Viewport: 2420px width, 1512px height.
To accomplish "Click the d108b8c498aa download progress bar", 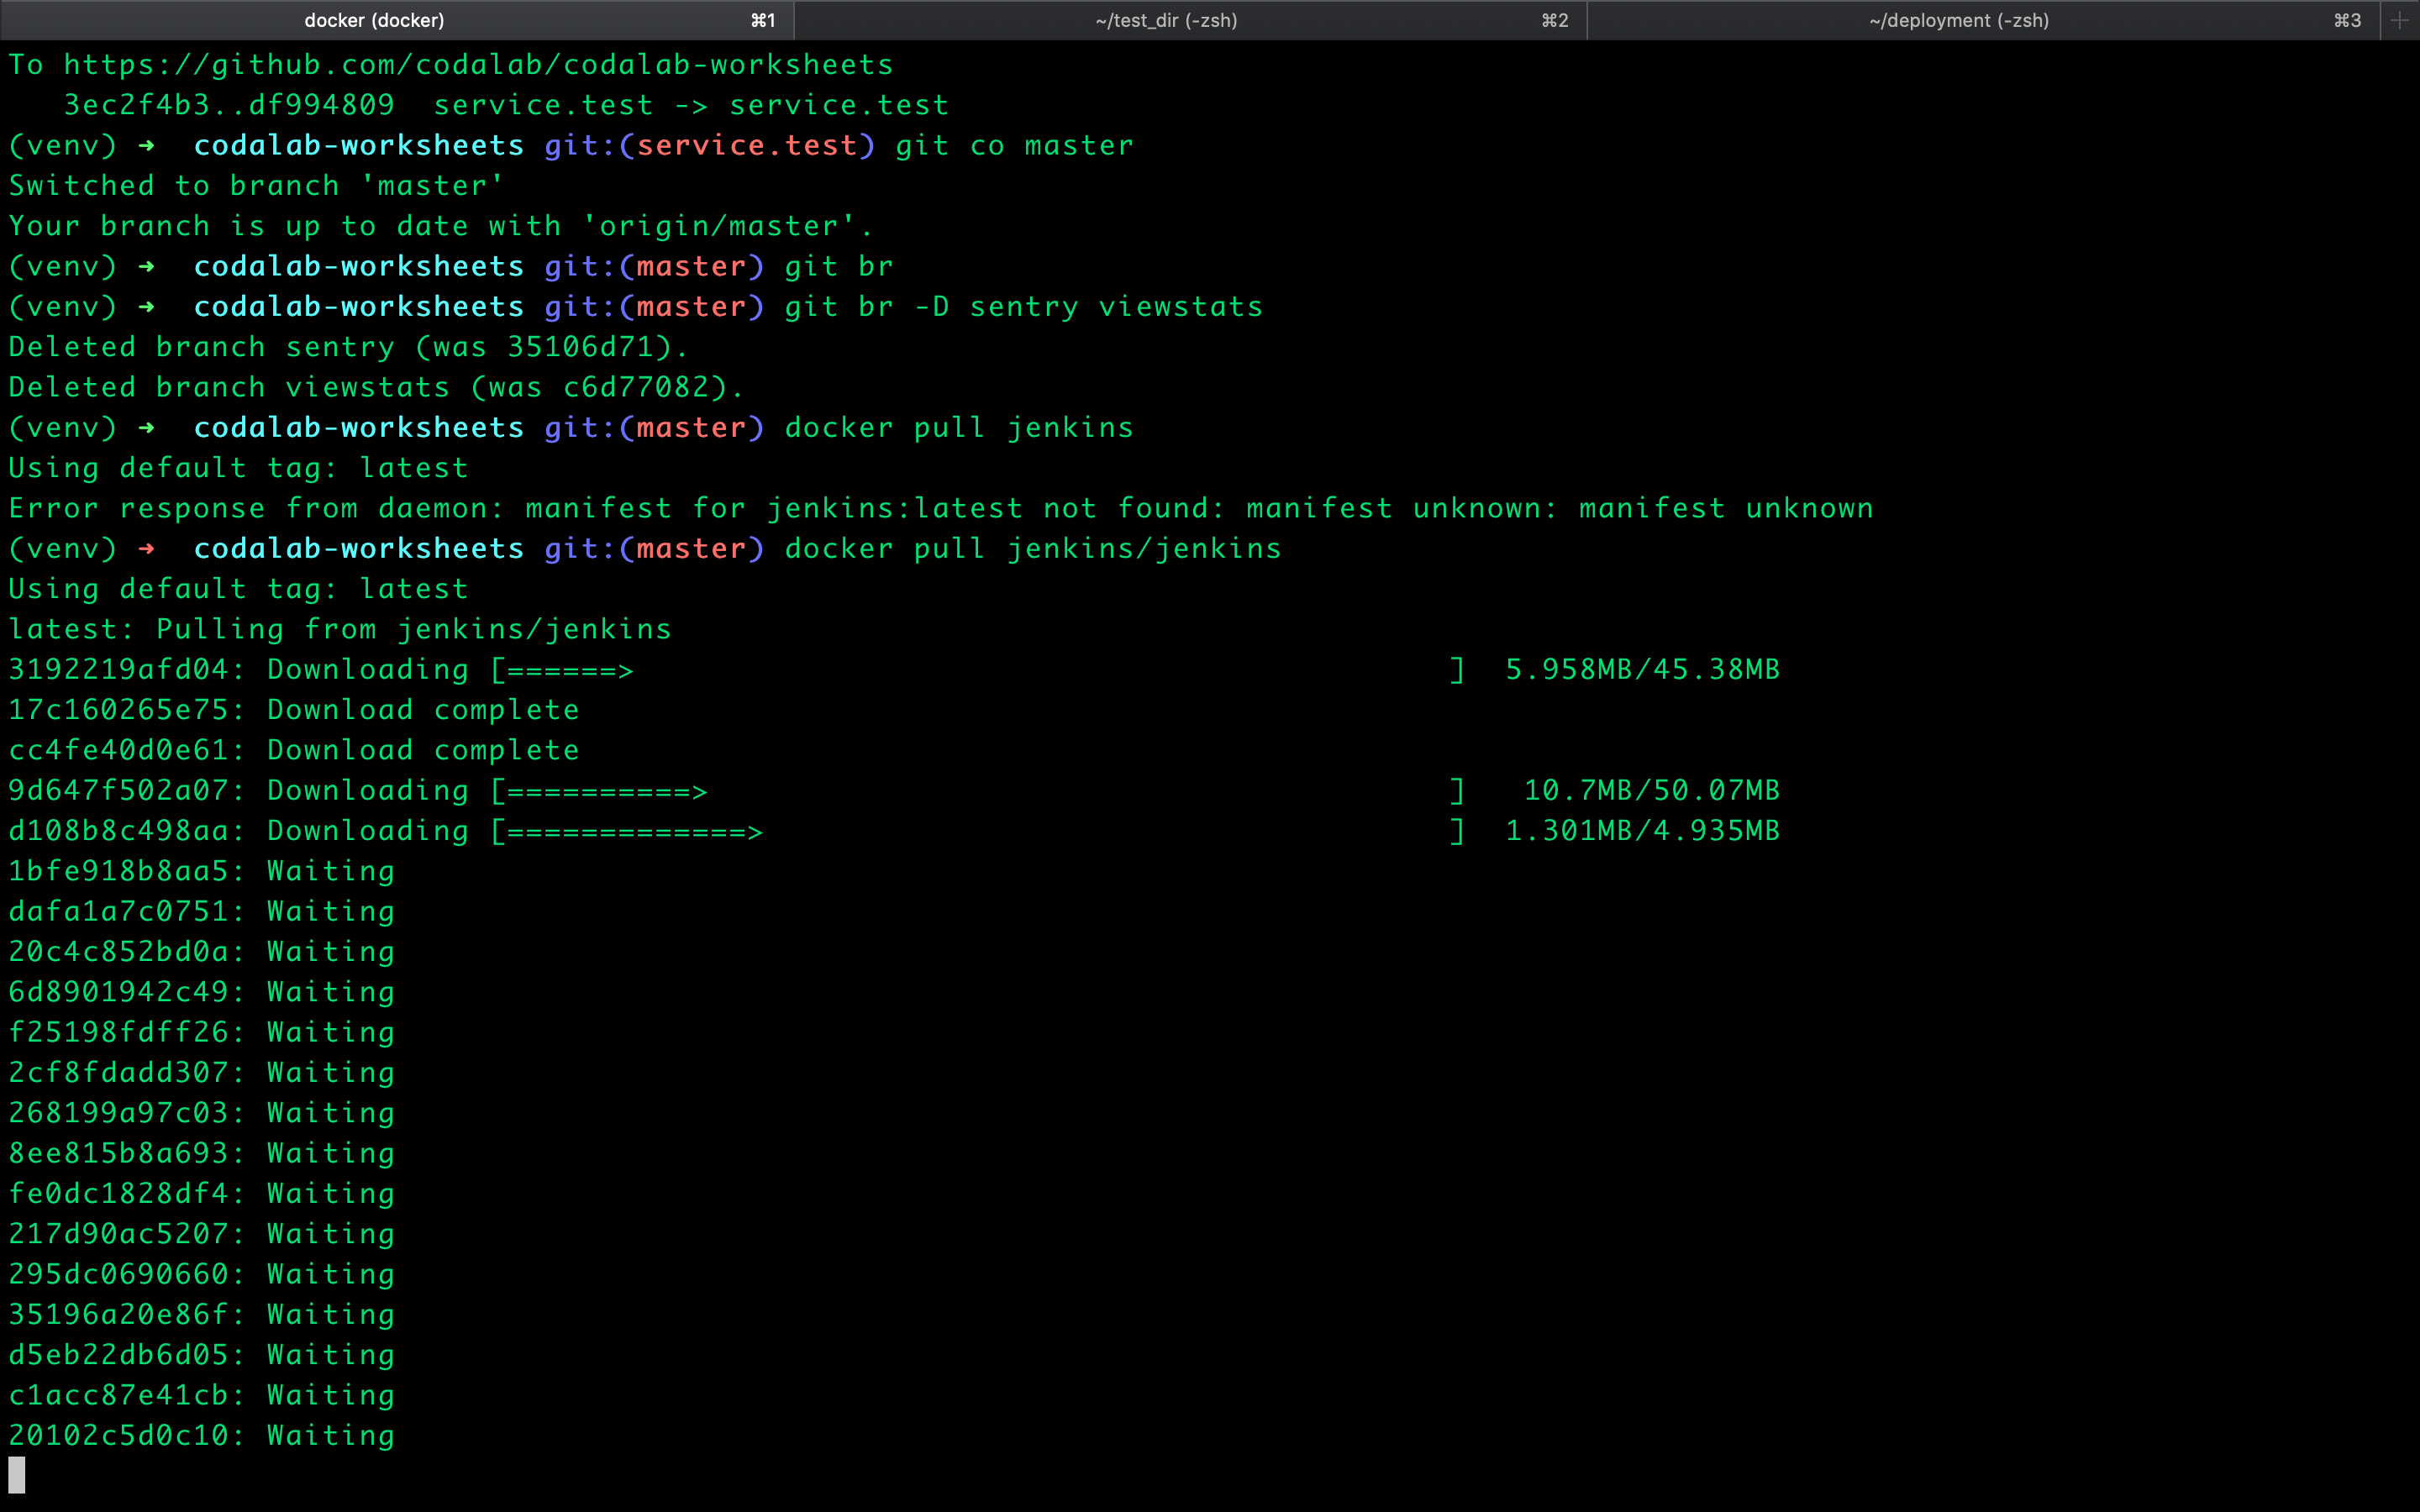I will pos(630,830).
